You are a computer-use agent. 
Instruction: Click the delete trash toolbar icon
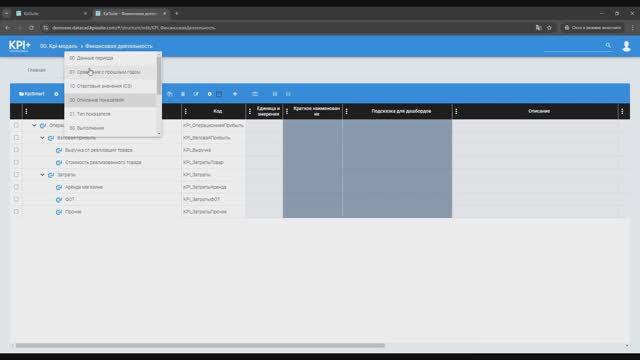coord(183,94)
